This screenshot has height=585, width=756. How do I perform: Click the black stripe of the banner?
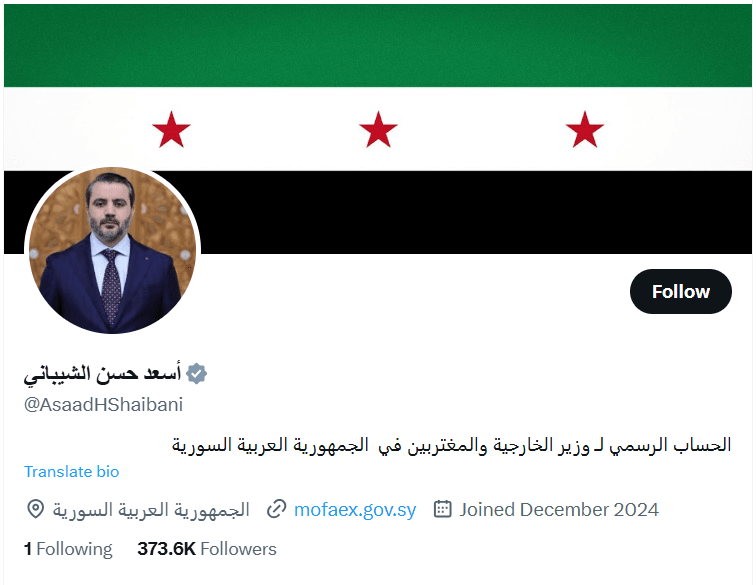point(450,212)
